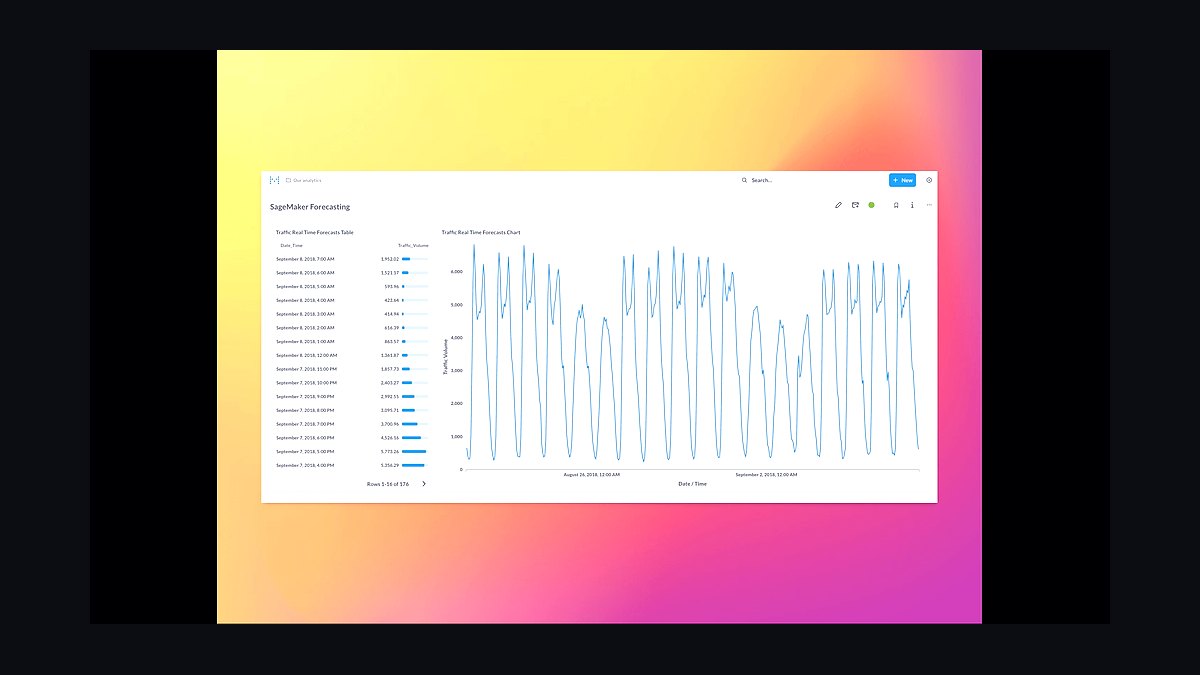The height and width of the screenshot is (675, 1200).
Task: Select the September 8, 2018, 2:00 AM cell
Action: click(x=305, y=328)
